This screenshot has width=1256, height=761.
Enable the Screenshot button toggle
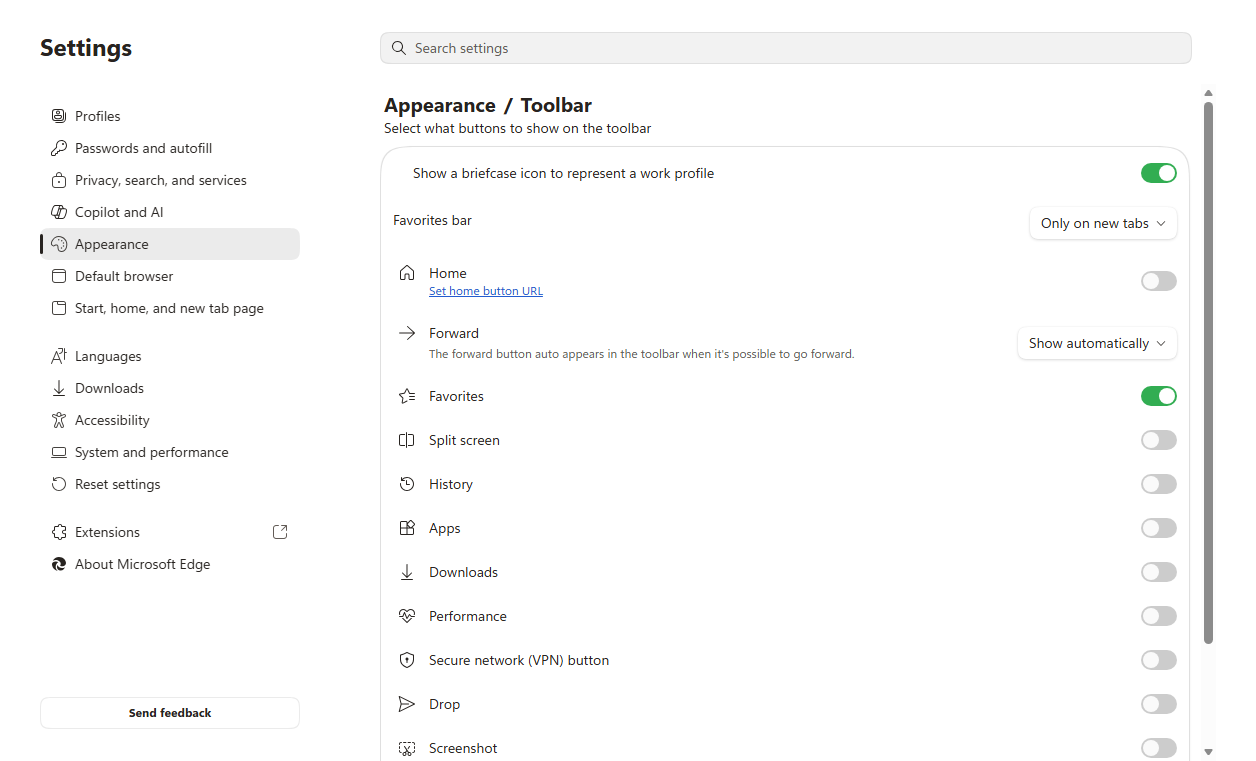click(1159, 748)
